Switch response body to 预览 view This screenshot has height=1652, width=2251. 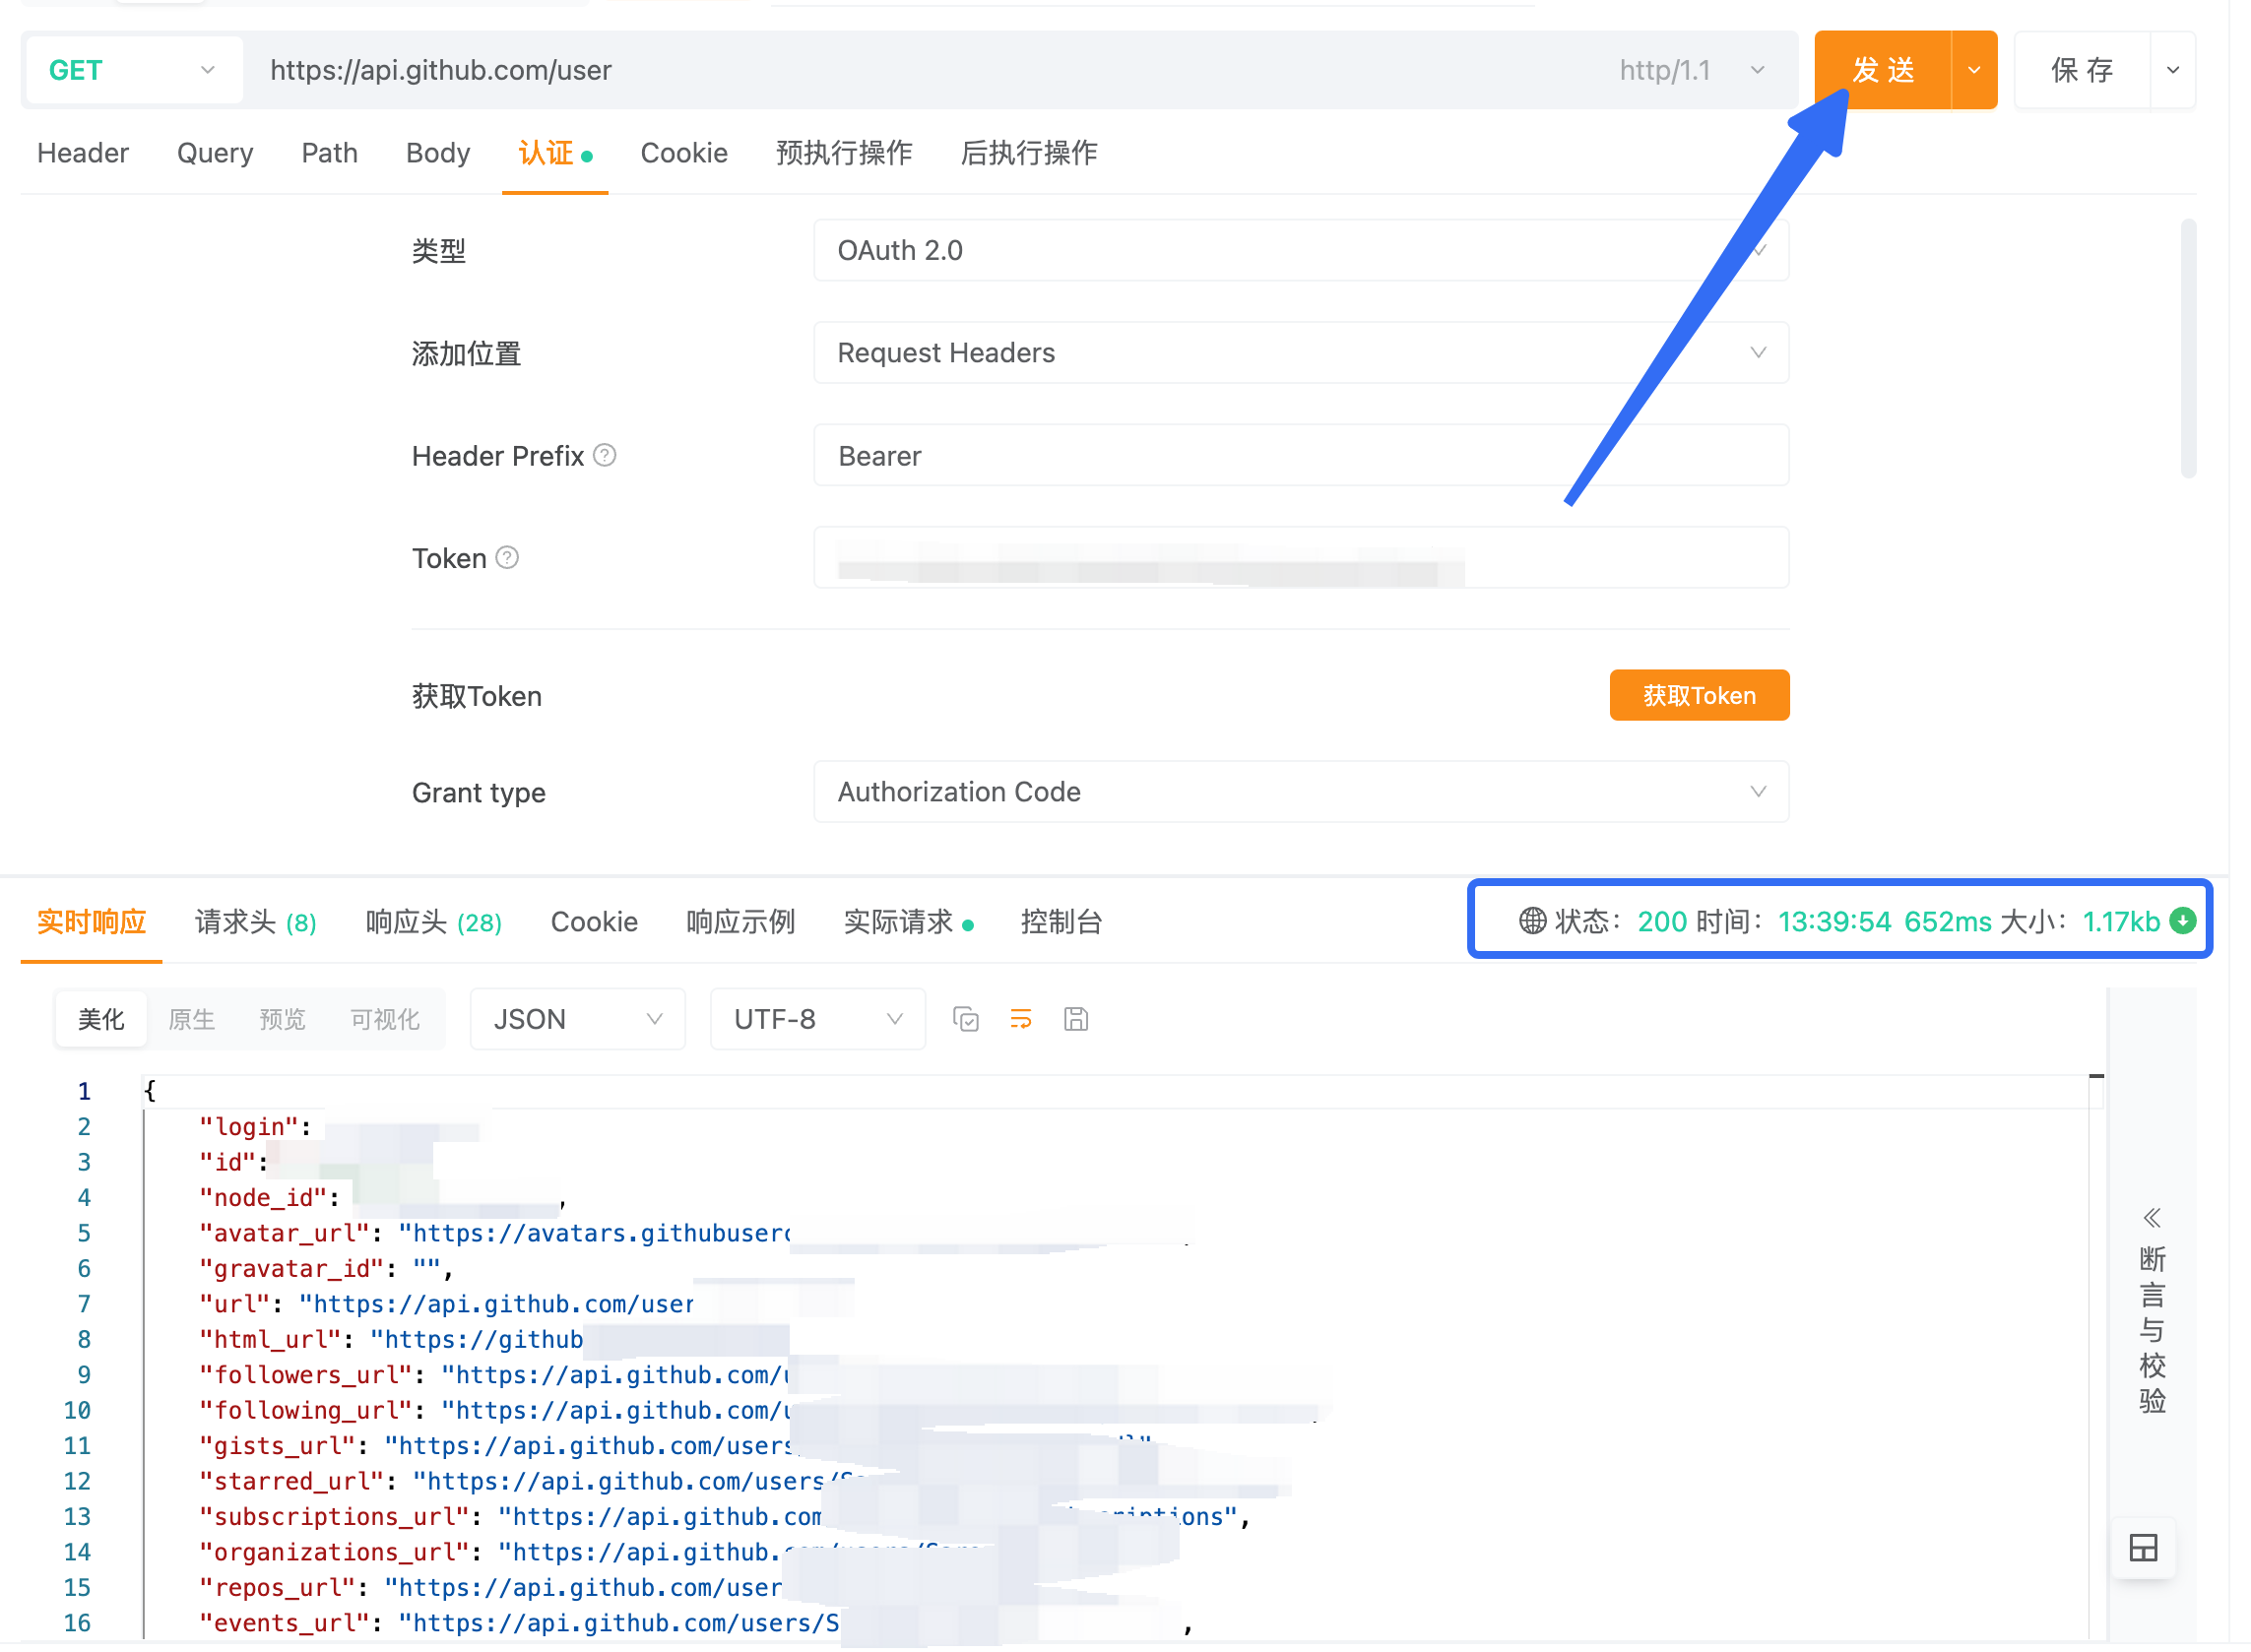(282, 1019)
